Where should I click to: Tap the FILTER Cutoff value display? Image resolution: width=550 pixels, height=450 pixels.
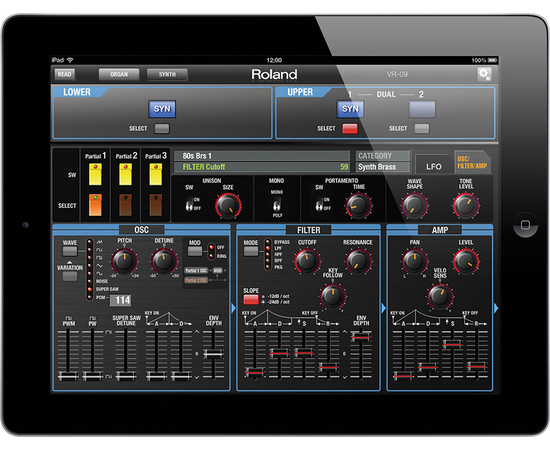(262, 167)
